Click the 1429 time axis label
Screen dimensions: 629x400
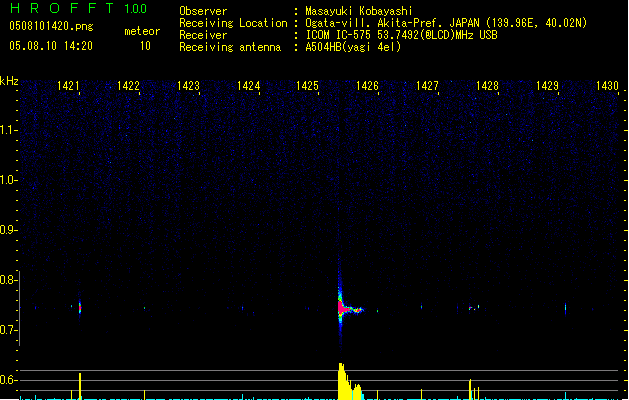pyautogui.click(x=547, y=86)
